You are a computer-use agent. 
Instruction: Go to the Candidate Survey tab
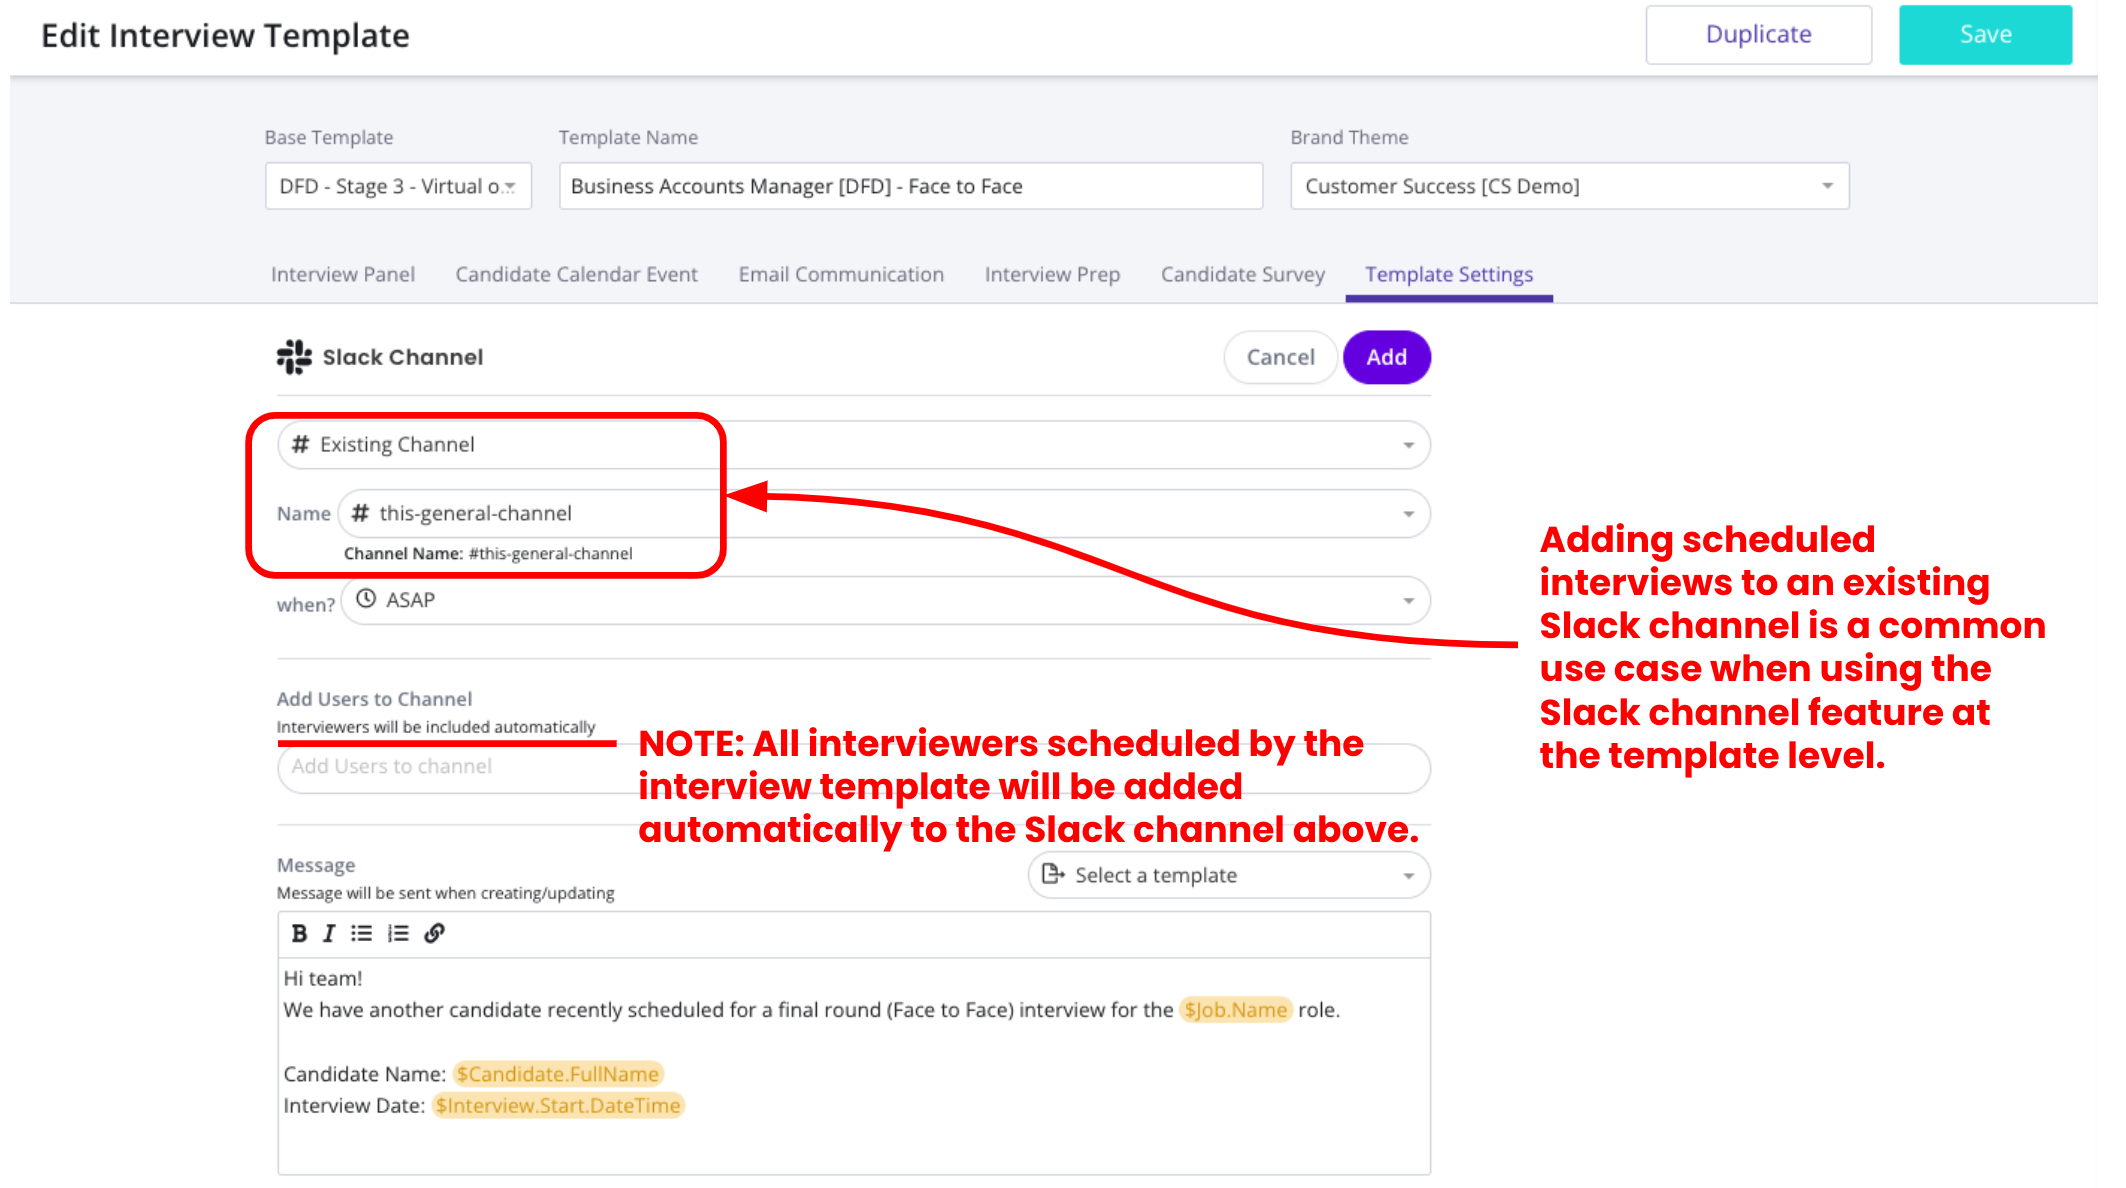pyautogui.click(x=1242, y=274)
